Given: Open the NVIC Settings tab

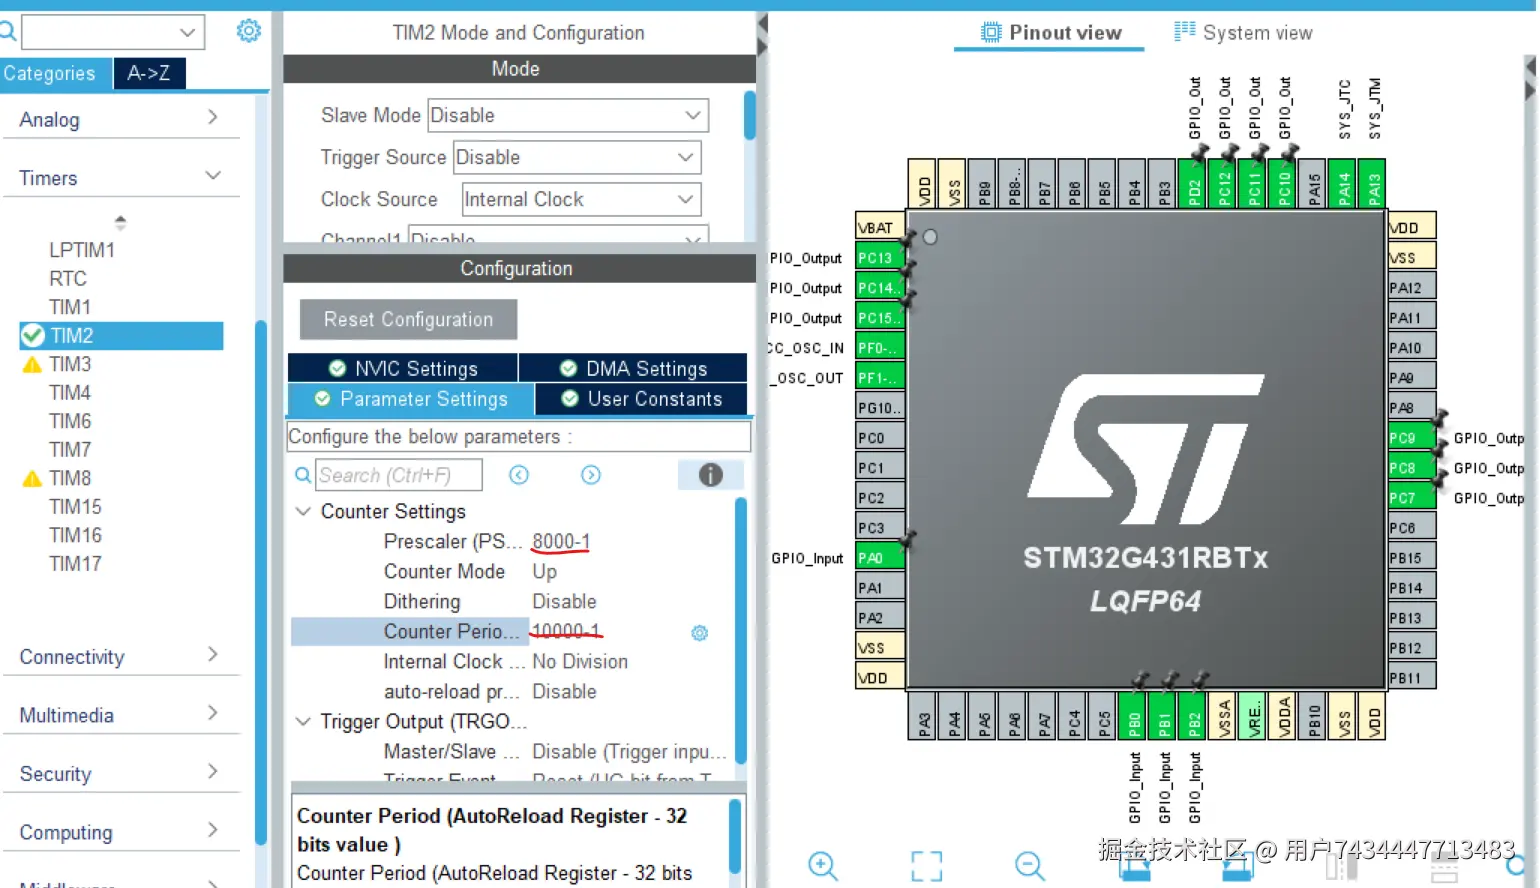Looking at the screenshot, I should 403,369.
